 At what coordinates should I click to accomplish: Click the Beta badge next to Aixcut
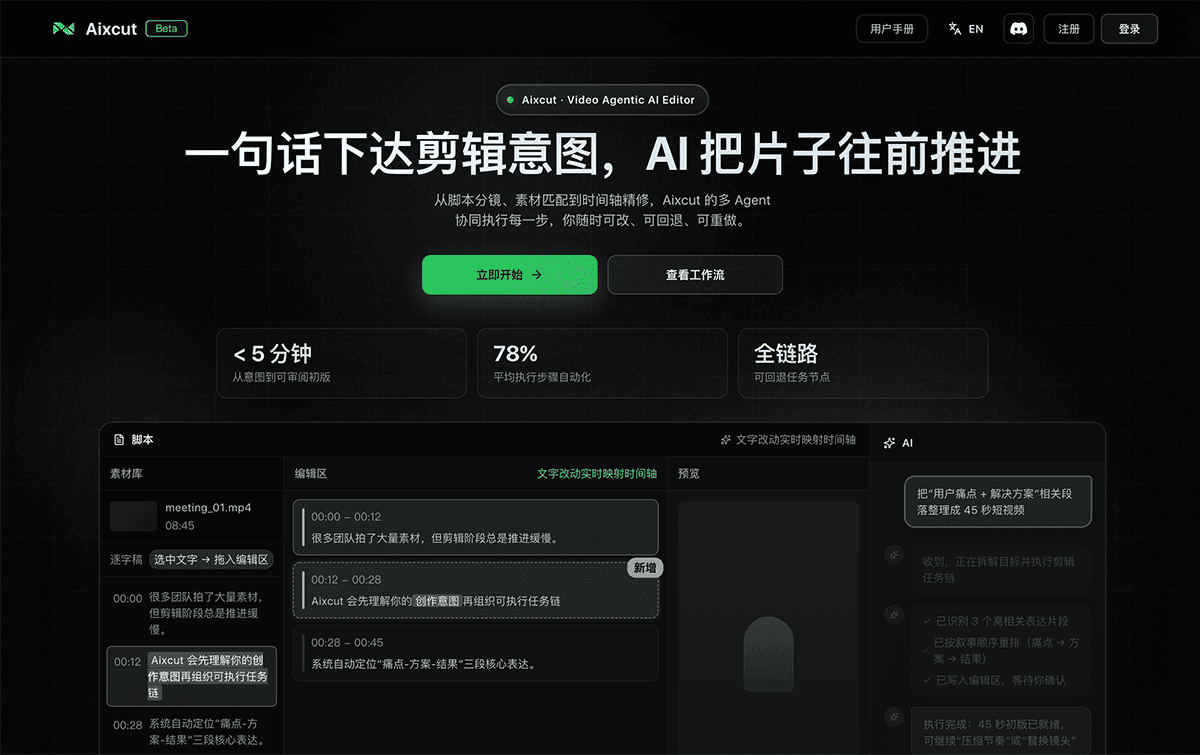166,29
